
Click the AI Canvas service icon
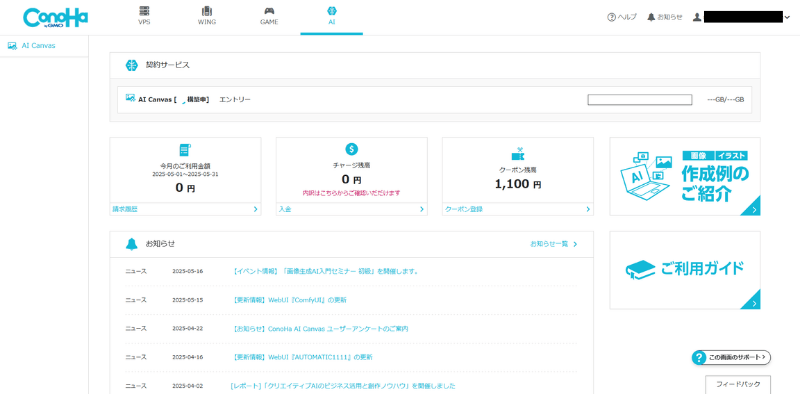(131, 98)
